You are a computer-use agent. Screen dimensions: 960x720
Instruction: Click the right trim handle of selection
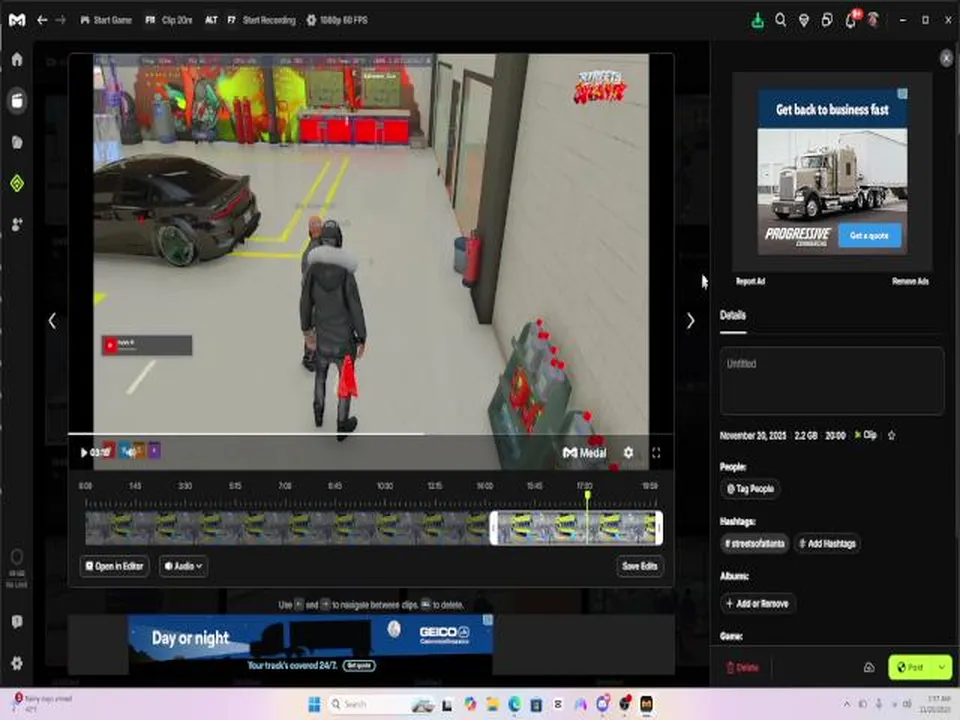659,528
